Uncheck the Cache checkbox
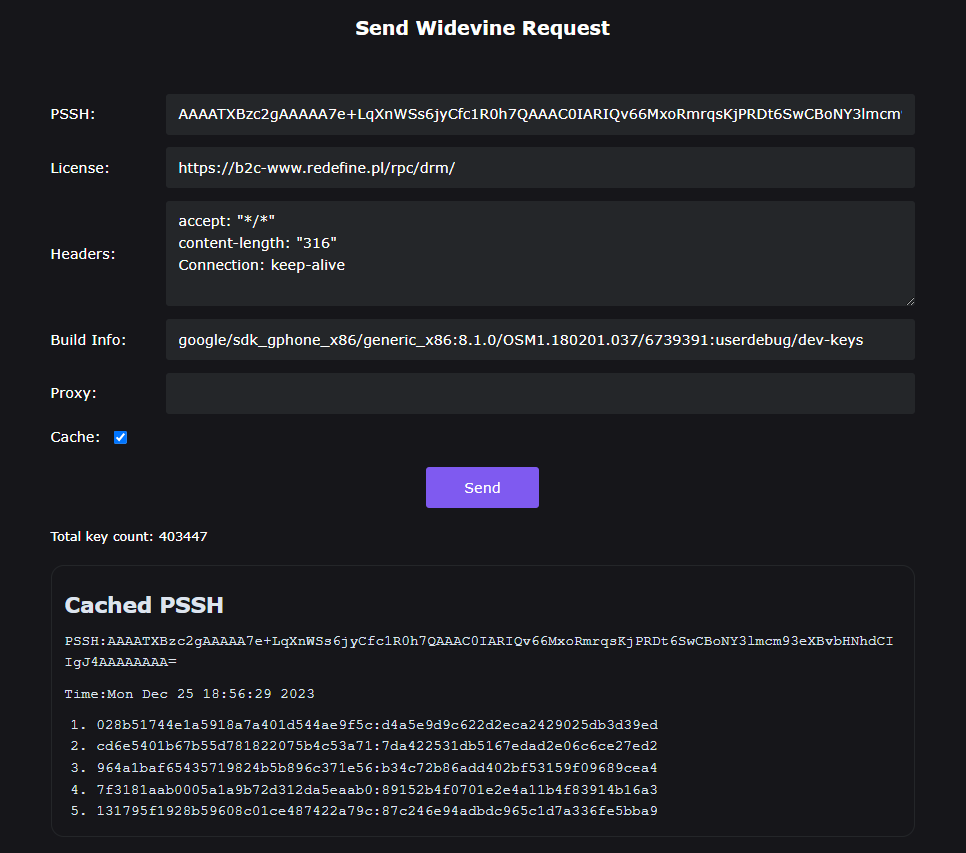 pos(121,437)
